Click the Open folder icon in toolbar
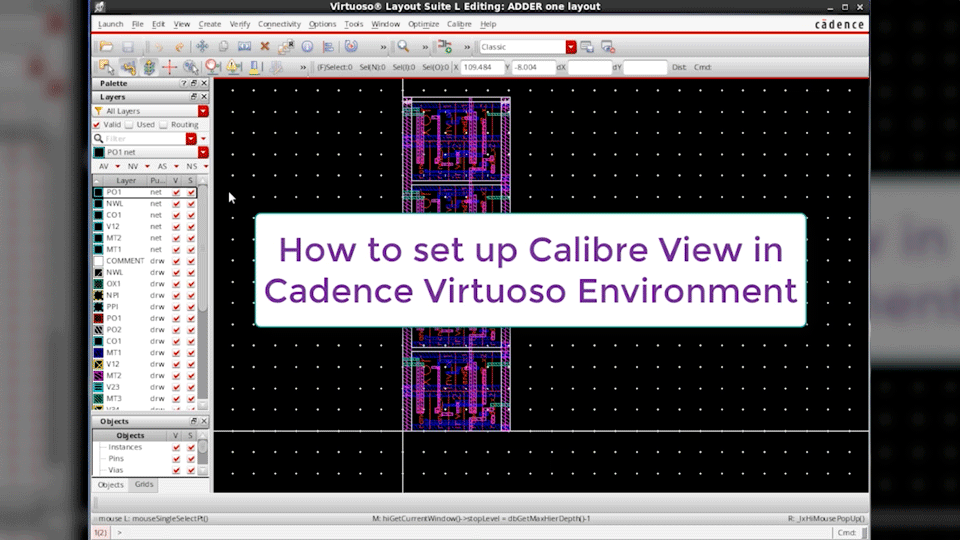The height and width of the screenshot is (540, 960). pyautogui.click(x=106, y=47)
